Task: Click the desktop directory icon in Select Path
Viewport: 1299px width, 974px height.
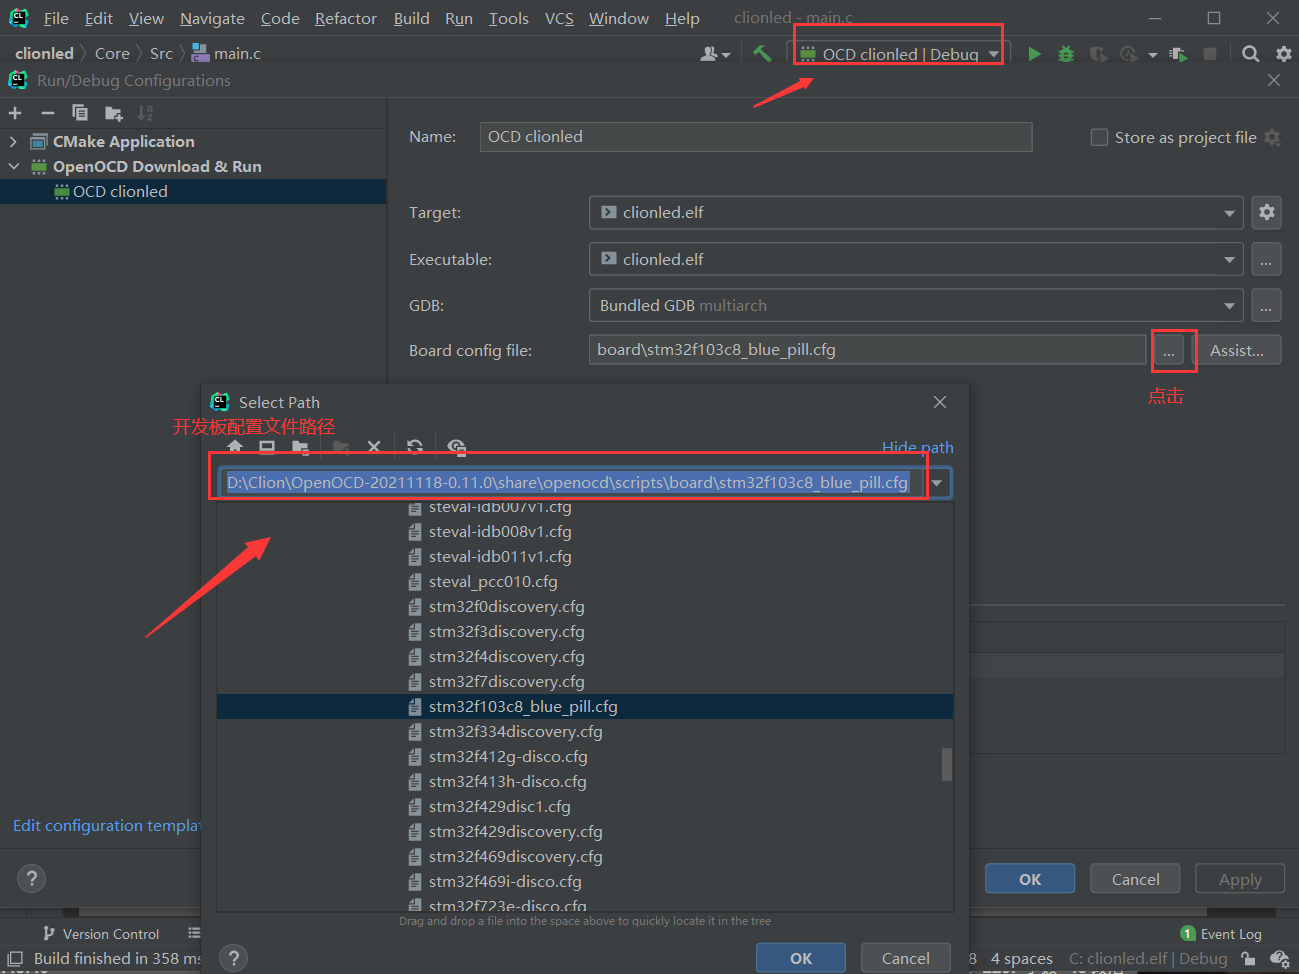Action: pos(267,447)
